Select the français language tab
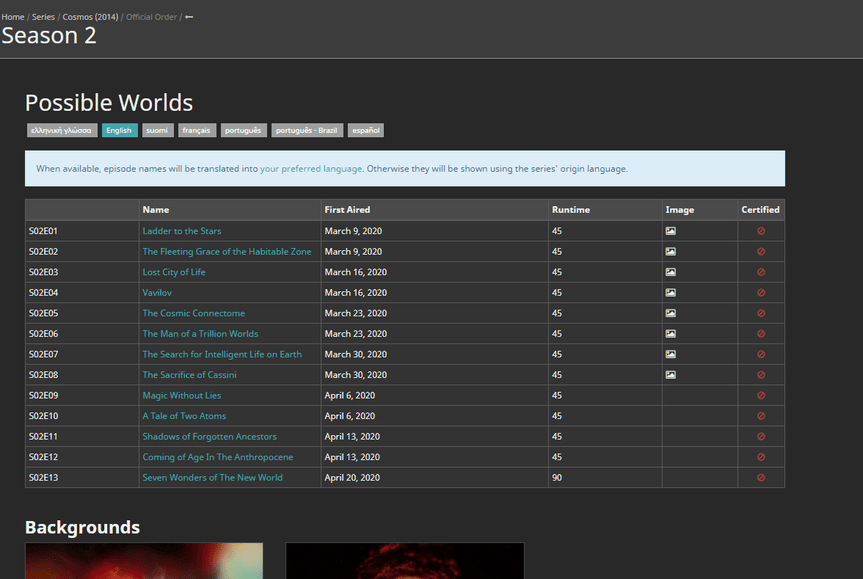This screenshot has width=863, height=579. (196, 130)
